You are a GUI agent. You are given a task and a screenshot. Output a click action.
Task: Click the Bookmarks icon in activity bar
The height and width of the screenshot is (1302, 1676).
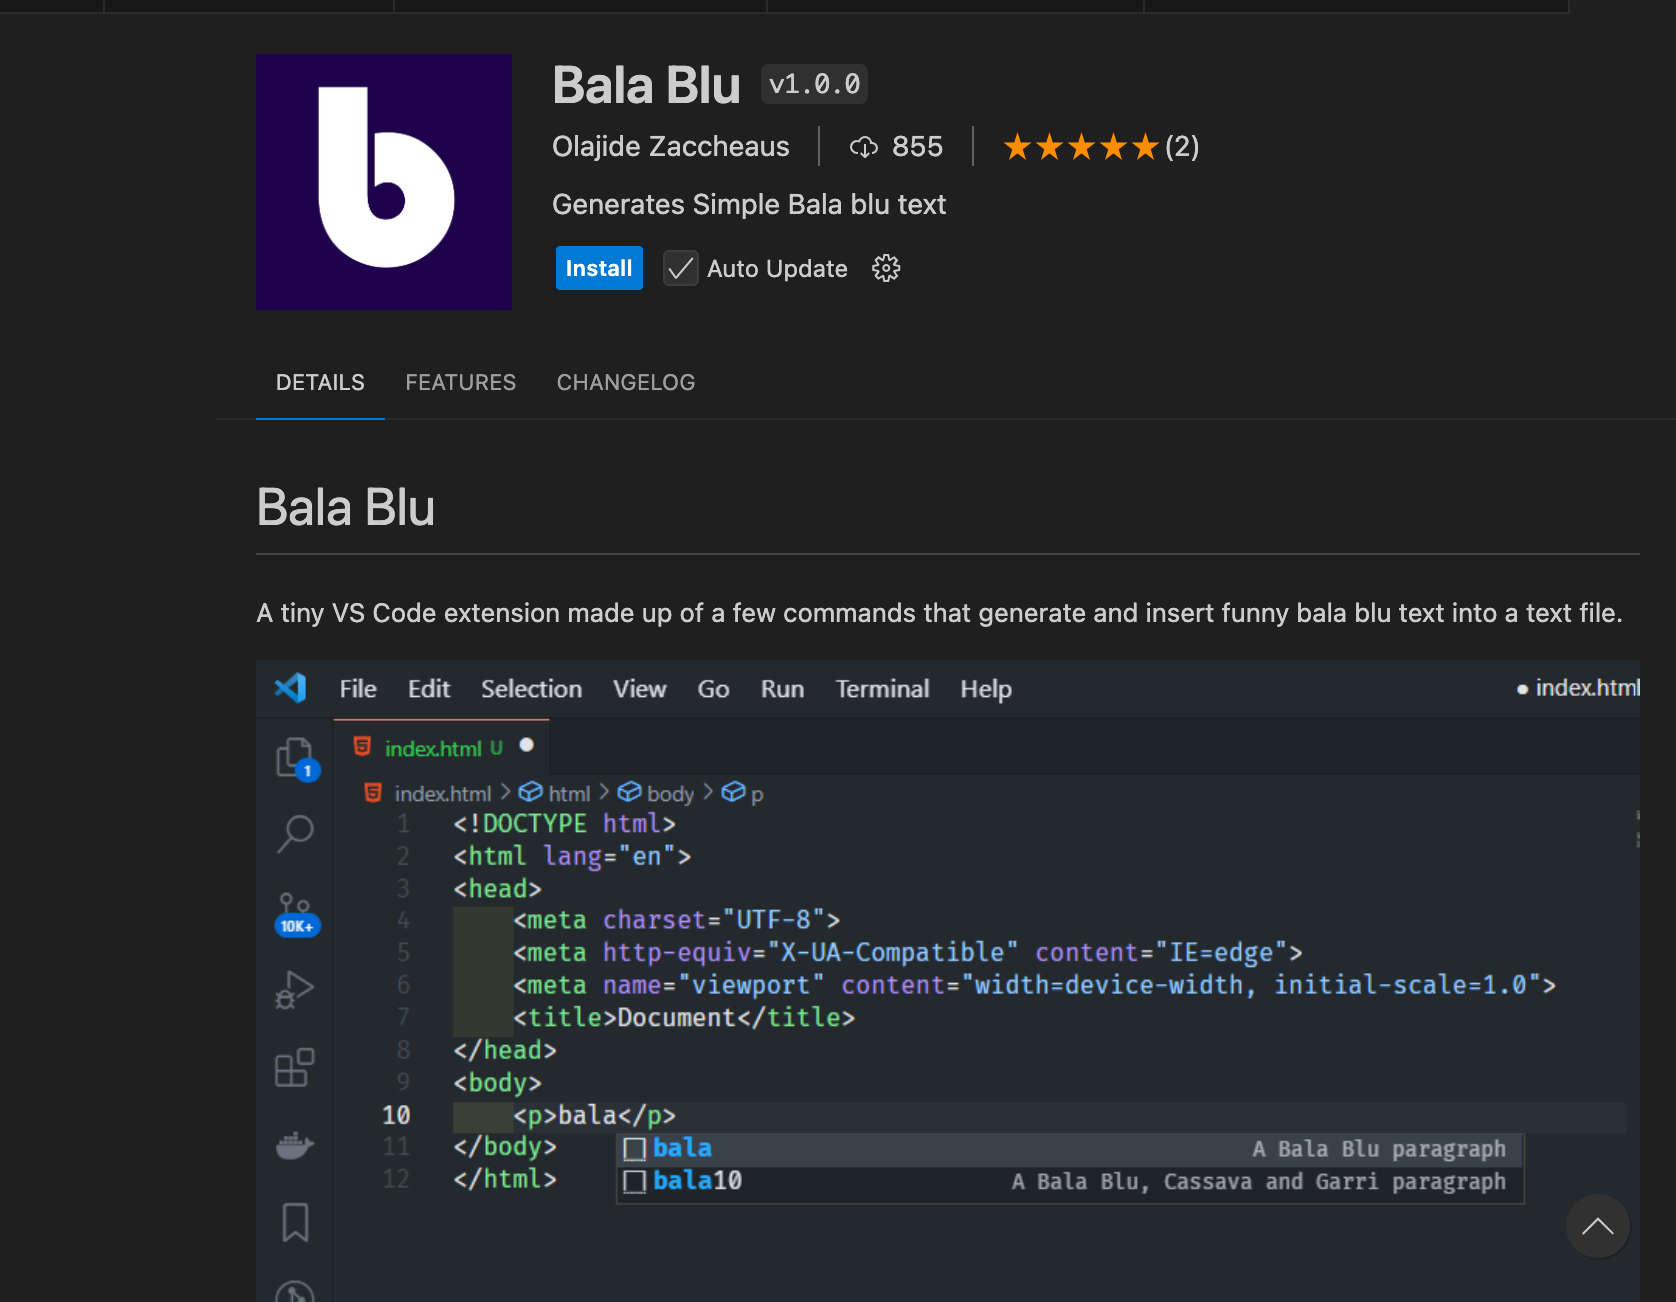pyautogui.click(x=295, y=1222)
